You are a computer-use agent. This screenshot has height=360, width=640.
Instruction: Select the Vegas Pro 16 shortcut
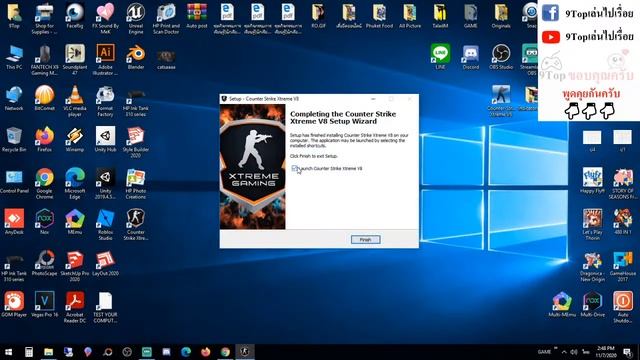pos(44,304)
